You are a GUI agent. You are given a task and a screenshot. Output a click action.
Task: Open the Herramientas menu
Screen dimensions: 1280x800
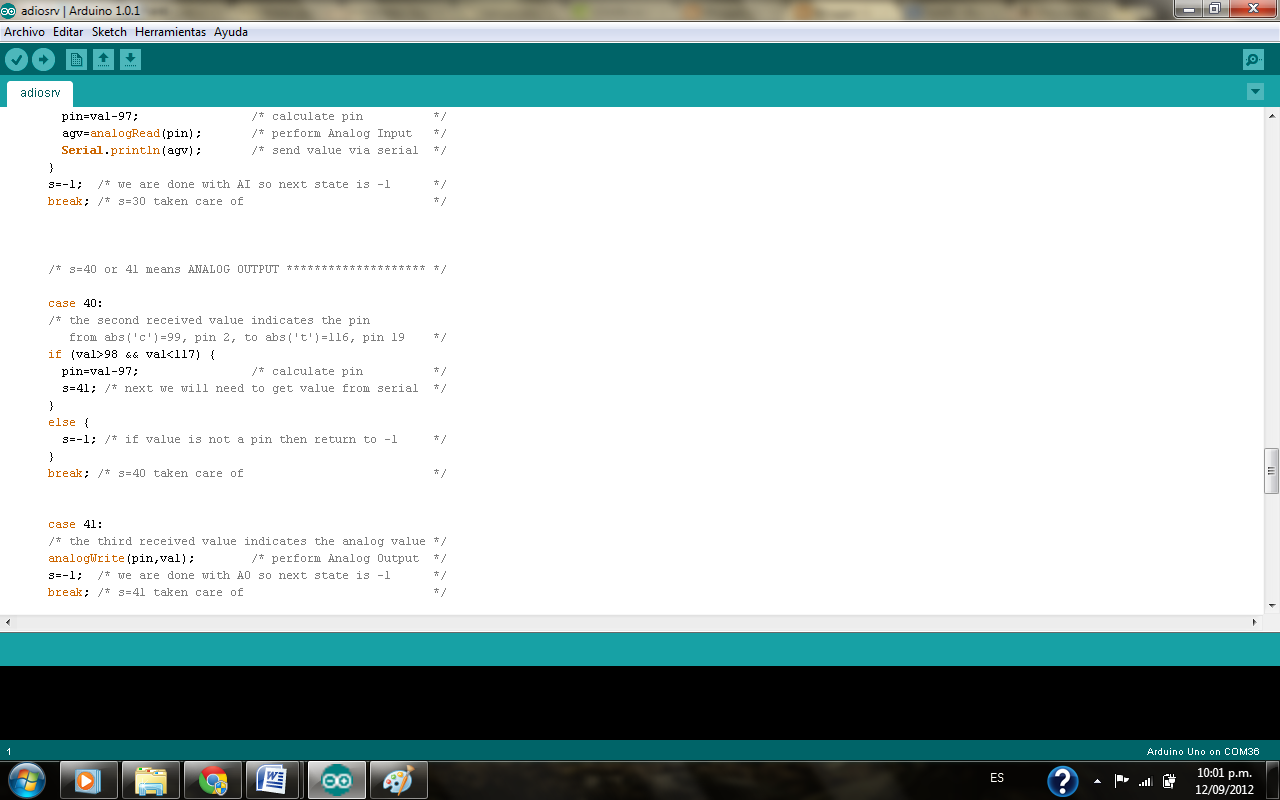(170, 32)
